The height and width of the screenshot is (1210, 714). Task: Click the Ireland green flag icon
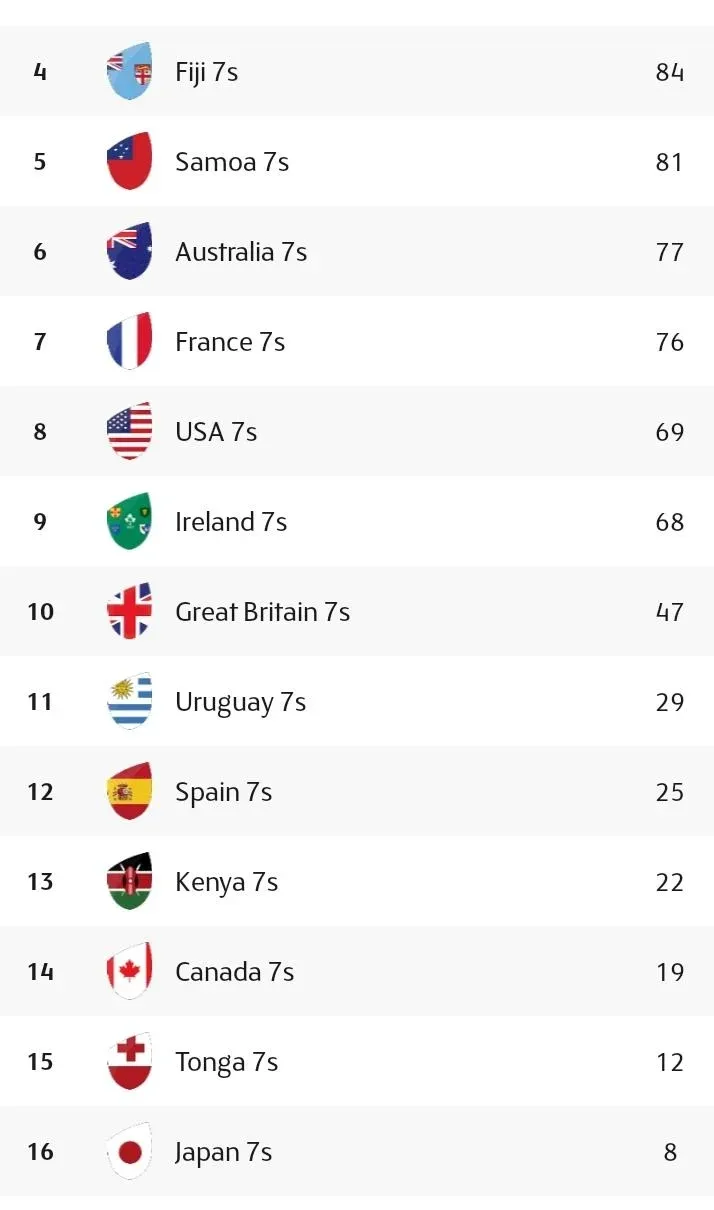coord(130,522)
